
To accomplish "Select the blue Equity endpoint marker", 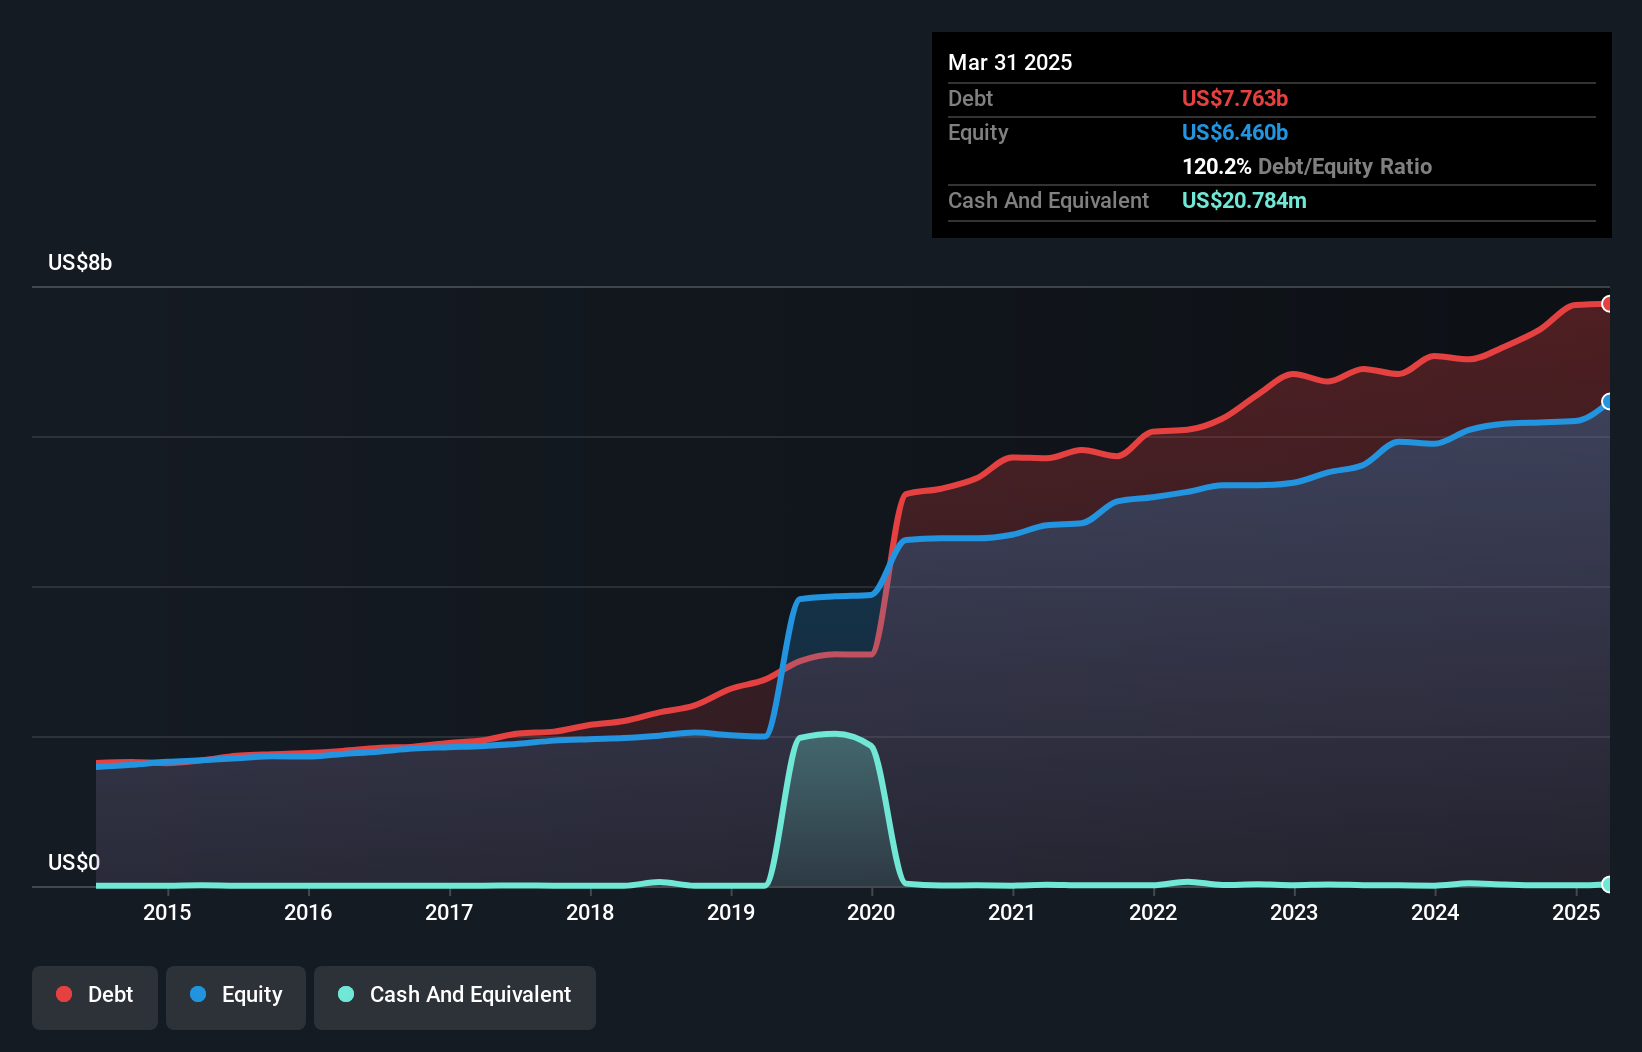I will [x=1607, y=402].
